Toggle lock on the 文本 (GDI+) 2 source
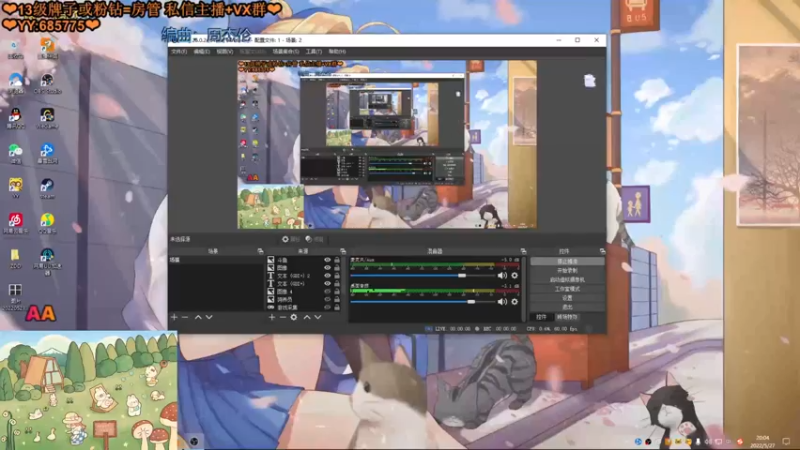The height and width of the screenshot is (450, 800). [337, 276]
